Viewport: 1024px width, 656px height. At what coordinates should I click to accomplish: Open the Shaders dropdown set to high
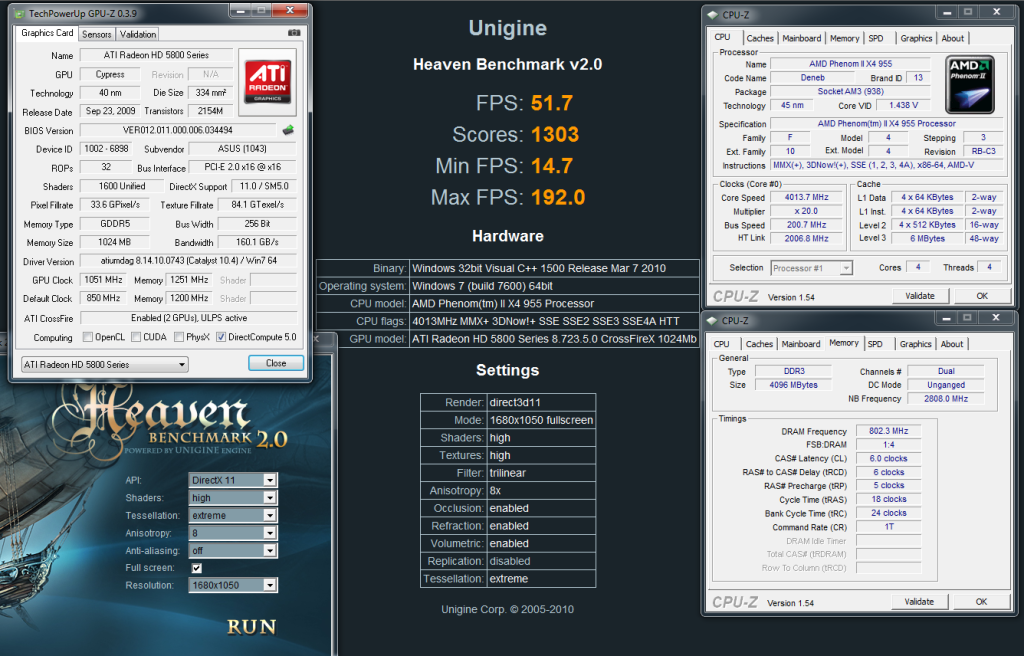pos(233,498)
